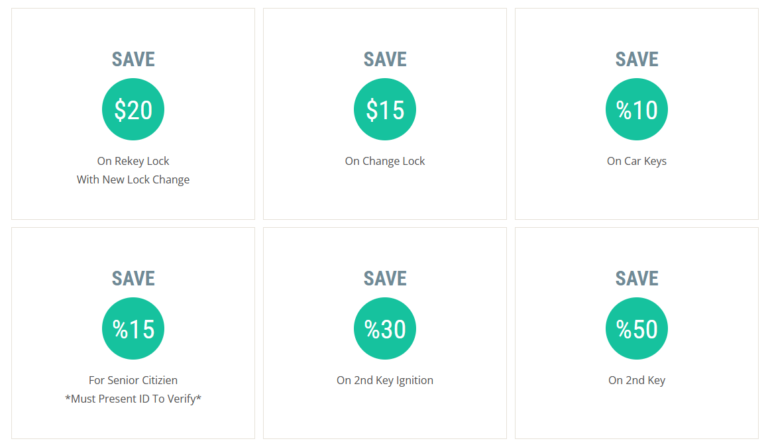Select the 'On Rekey Lock' text
This screenshot has height=447, width=768.
pyautogui.click(x=133, y=161)
